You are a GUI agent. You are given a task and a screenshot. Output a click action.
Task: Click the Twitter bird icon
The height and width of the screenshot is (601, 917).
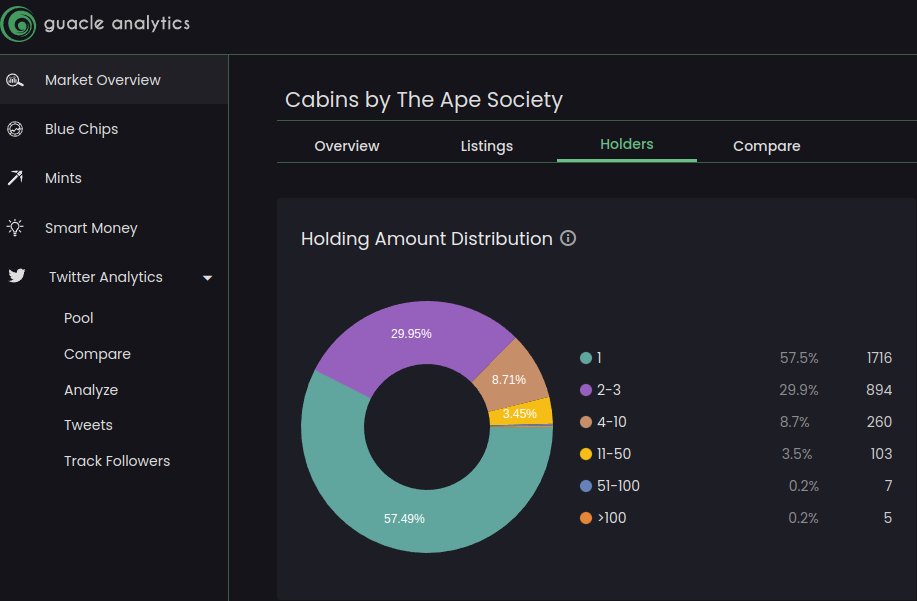click(x=17, y=275)
